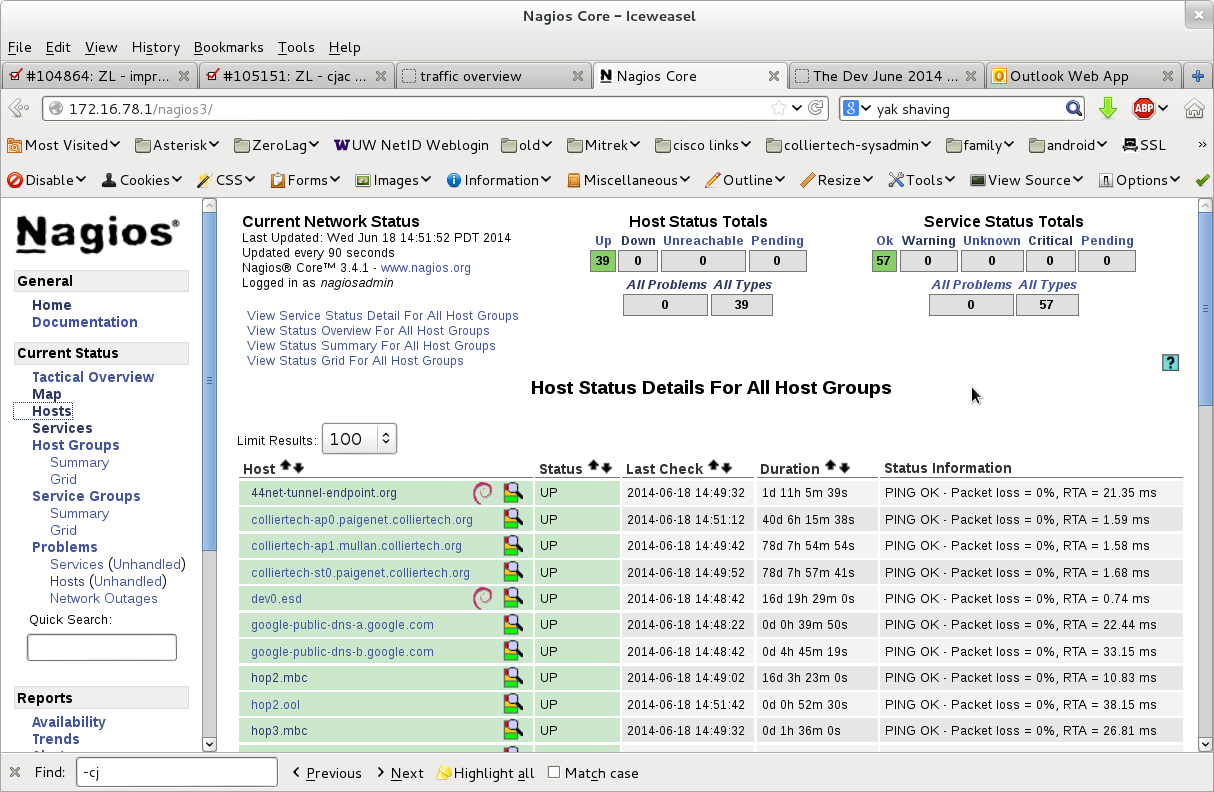Click the green downloads arrow in toolbar
The width and height of the screenshot is (1214, 792).
(x=1107, y=109)
